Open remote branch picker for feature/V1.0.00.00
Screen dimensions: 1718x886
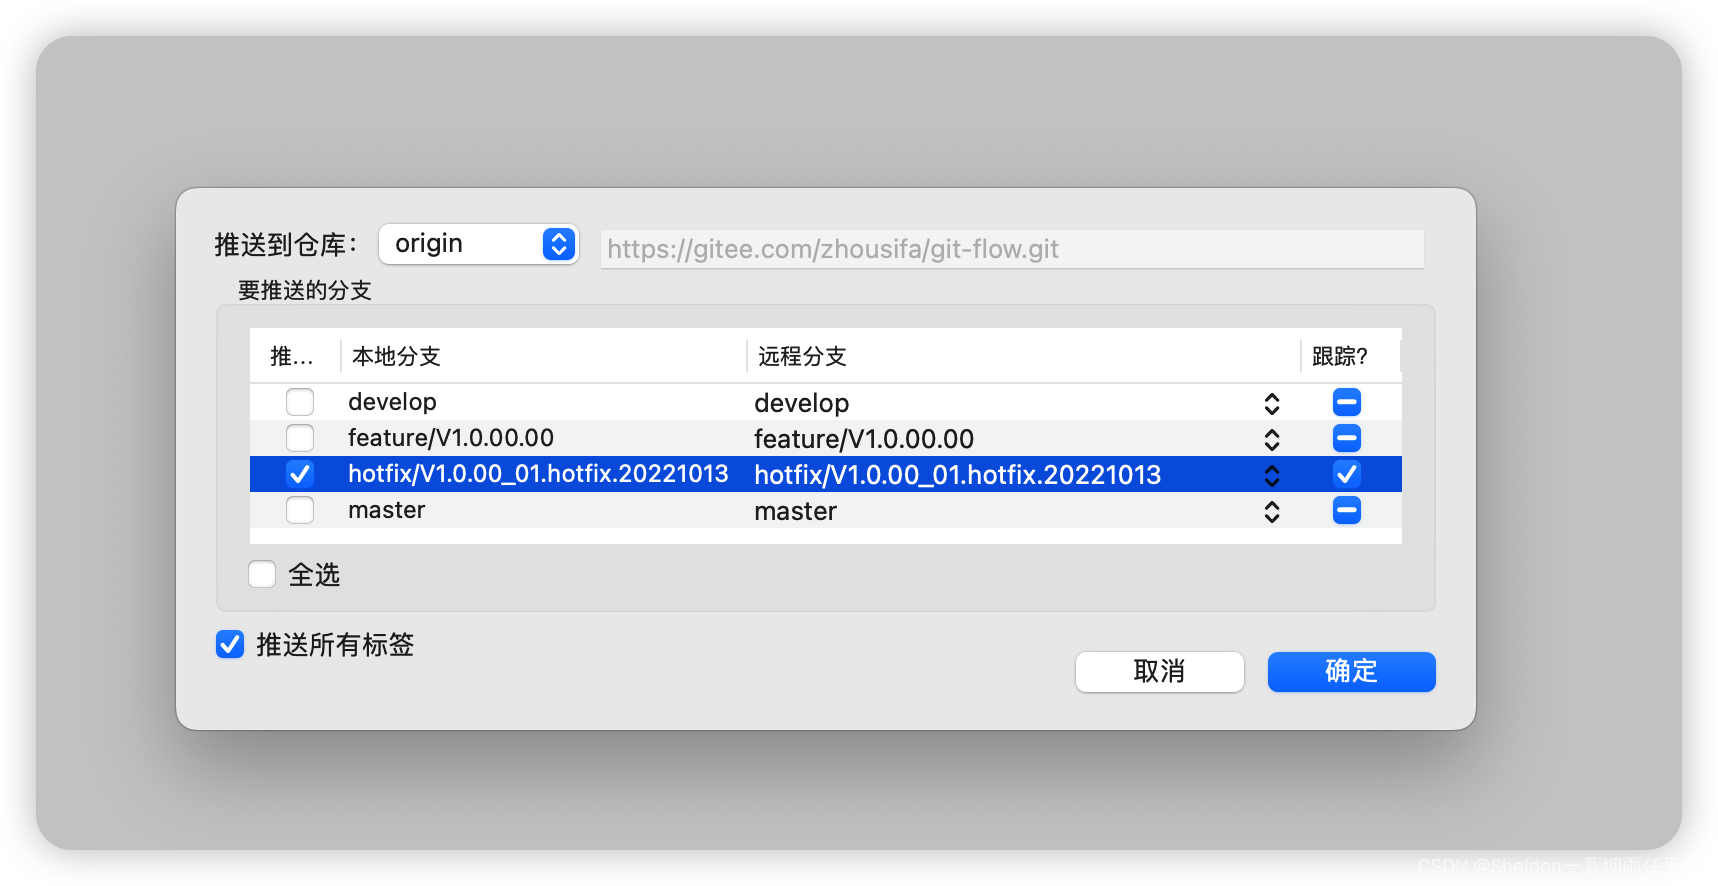pyautogui.click(x=1272, y=439)
